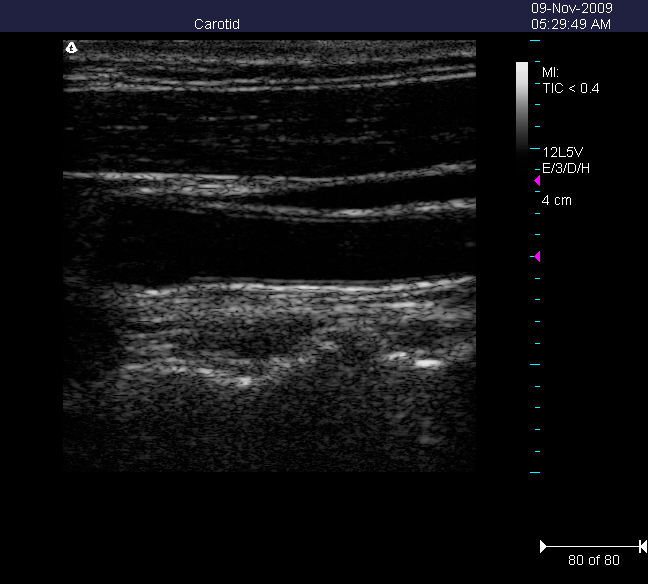This screenshot has height=584, width=648.
Task: Click the lower magenta focal zone marker
Action: [537, 257]
